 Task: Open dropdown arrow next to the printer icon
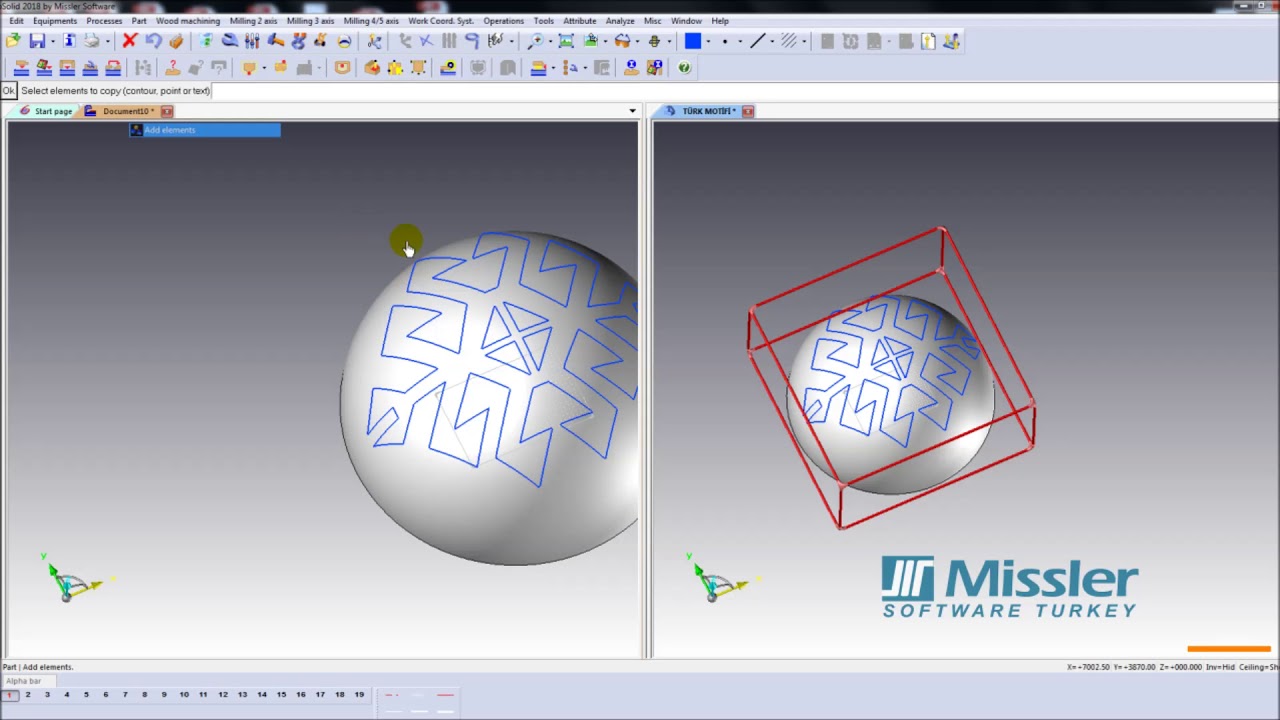107,41
